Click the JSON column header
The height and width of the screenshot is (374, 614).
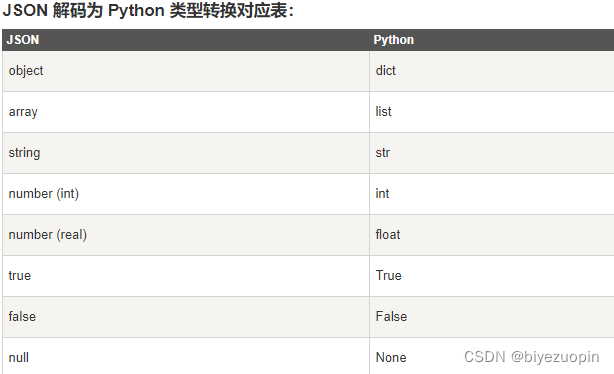[x=186, y=40]
